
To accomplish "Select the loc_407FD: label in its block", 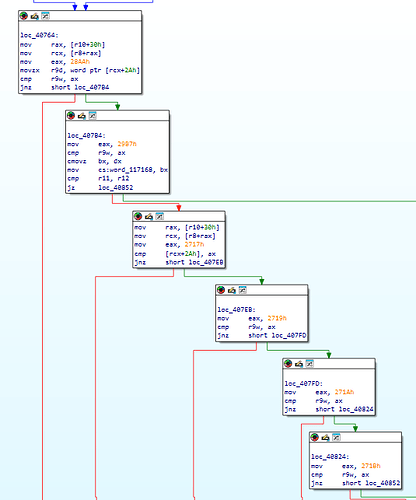I will point(303,384).
